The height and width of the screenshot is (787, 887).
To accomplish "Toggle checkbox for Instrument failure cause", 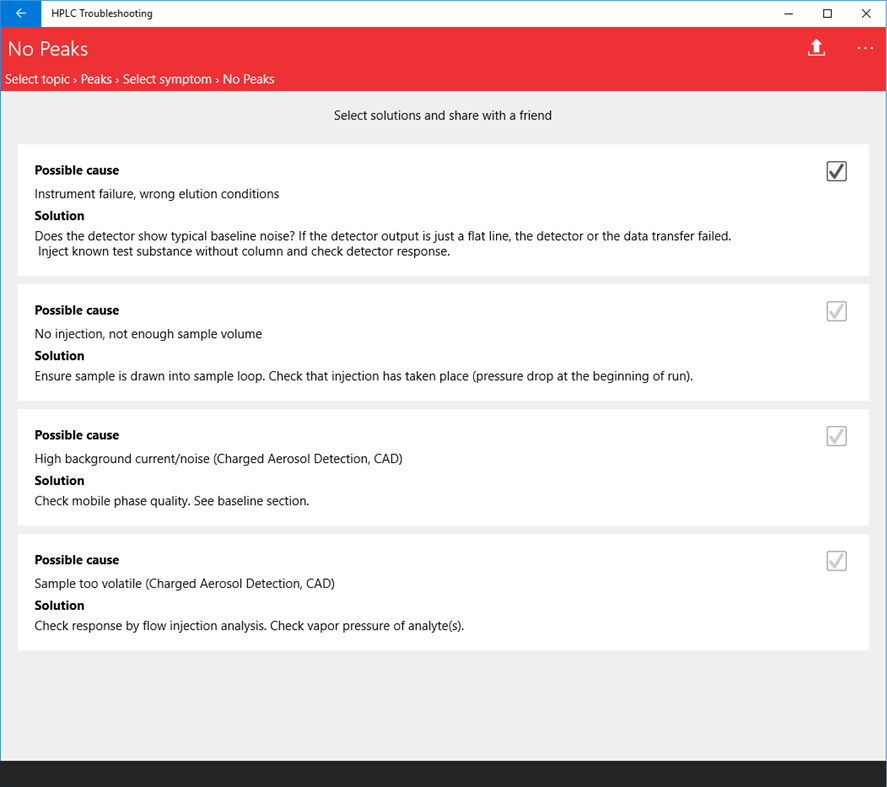I will pyautogui.click(x=837, y=171).
